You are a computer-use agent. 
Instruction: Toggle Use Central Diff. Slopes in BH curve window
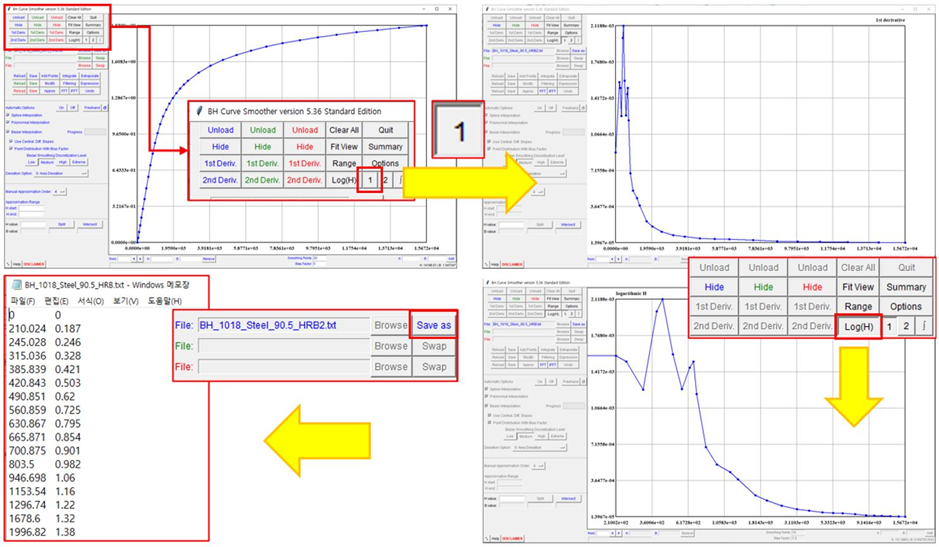[x=11, y=141]
